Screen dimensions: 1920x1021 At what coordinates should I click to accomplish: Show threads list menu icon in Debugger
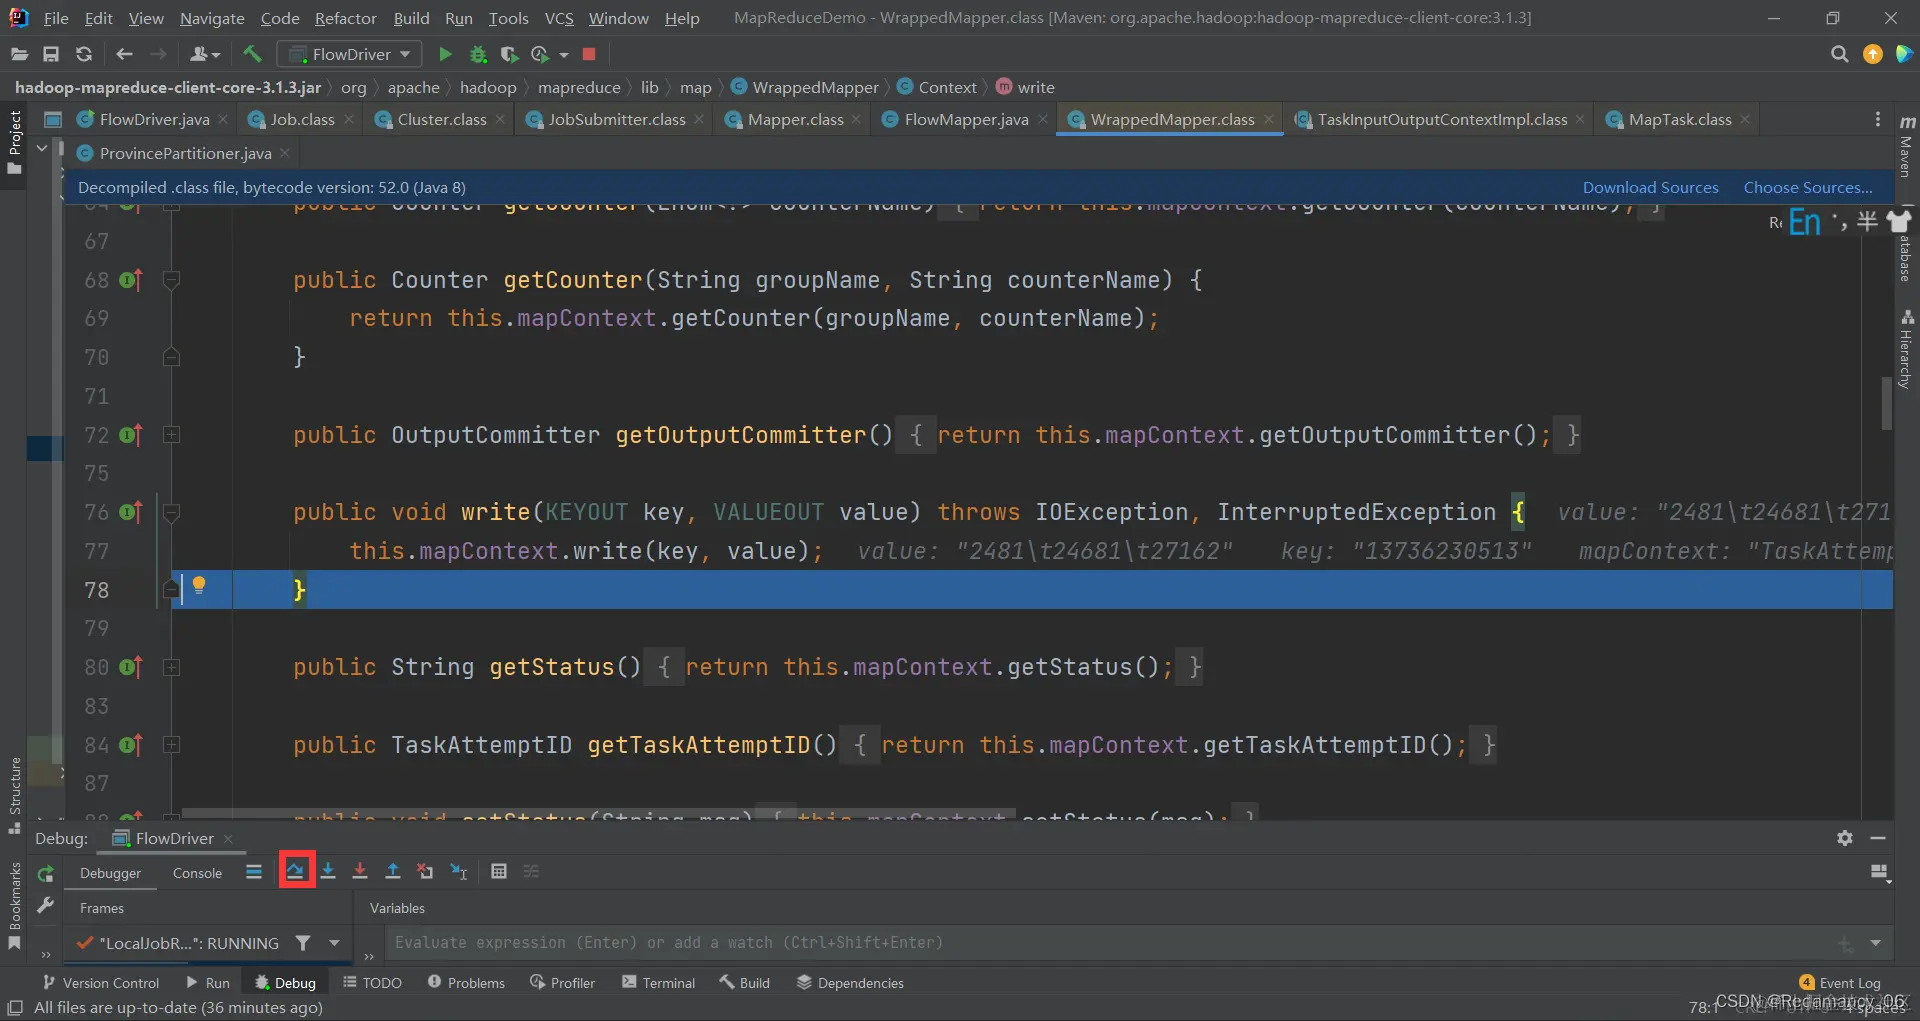tap(254, 872)
